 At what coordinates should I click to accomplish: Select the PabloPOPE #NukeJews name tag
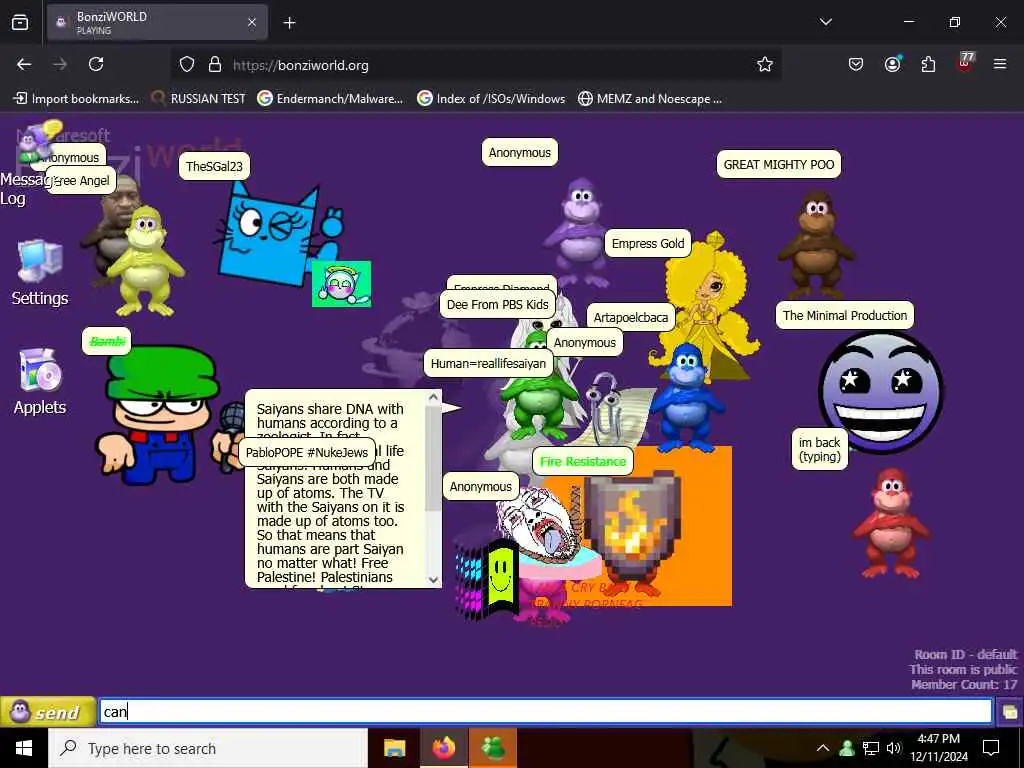click(x=306, y=453)
